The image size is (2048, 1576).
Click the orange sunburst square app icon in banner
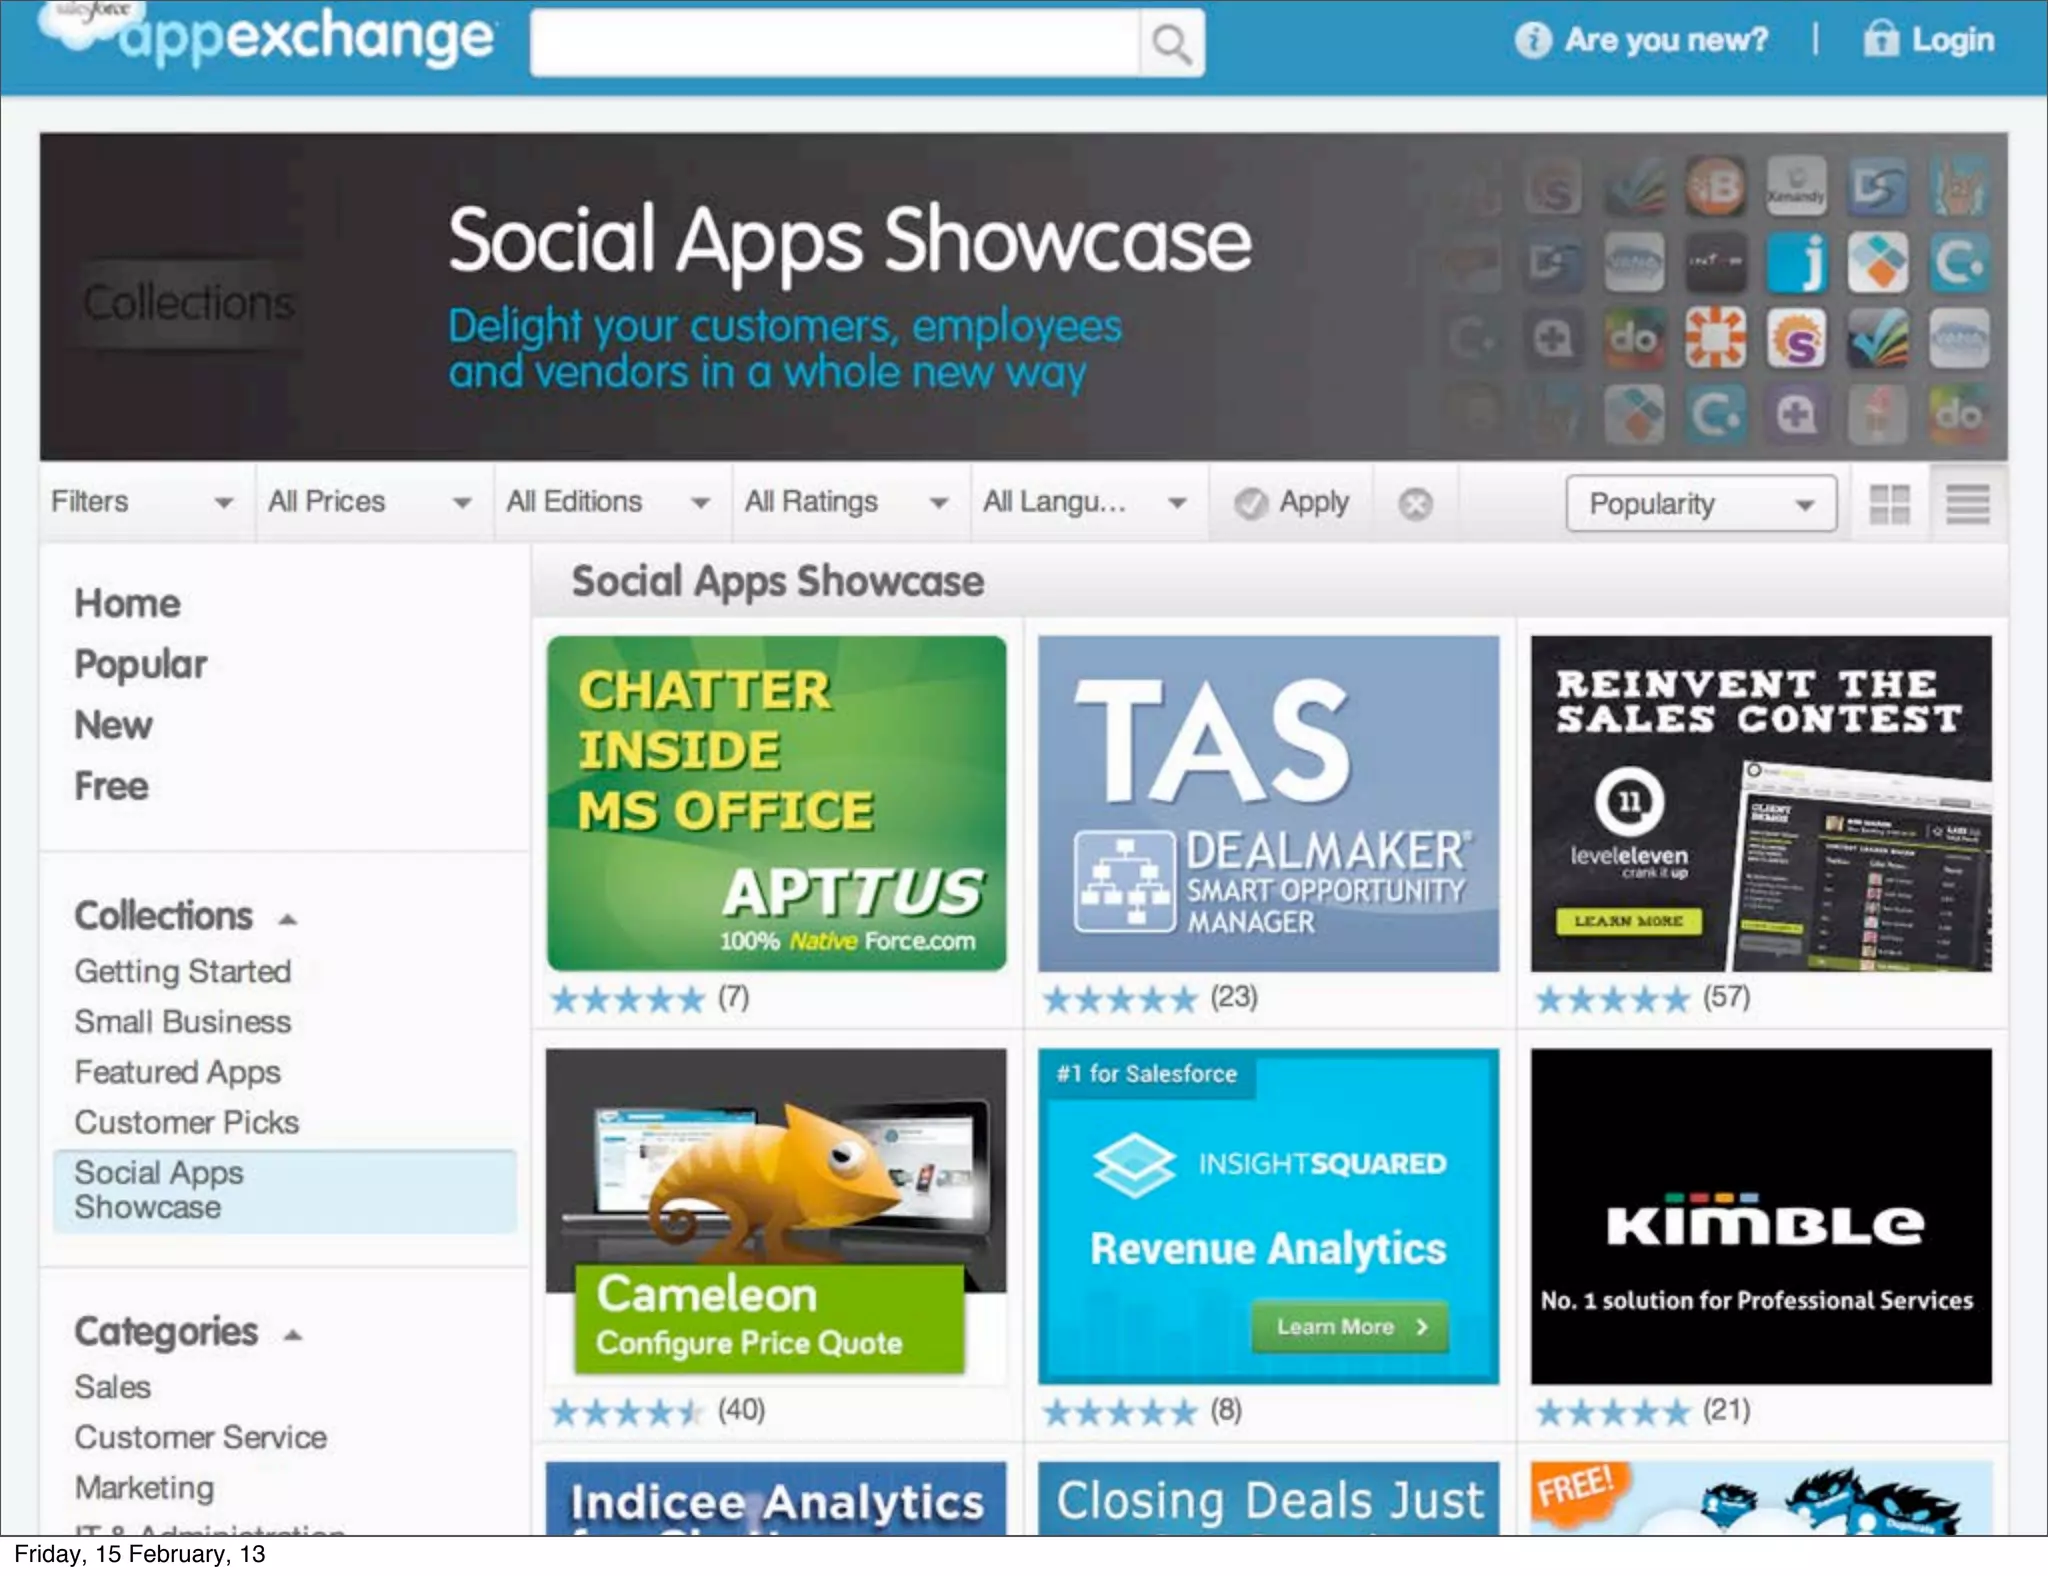tap(1716, 338)
